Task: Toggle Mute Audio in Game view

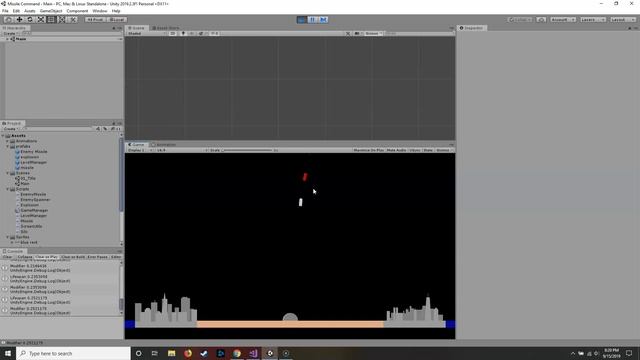Action: 396,150
